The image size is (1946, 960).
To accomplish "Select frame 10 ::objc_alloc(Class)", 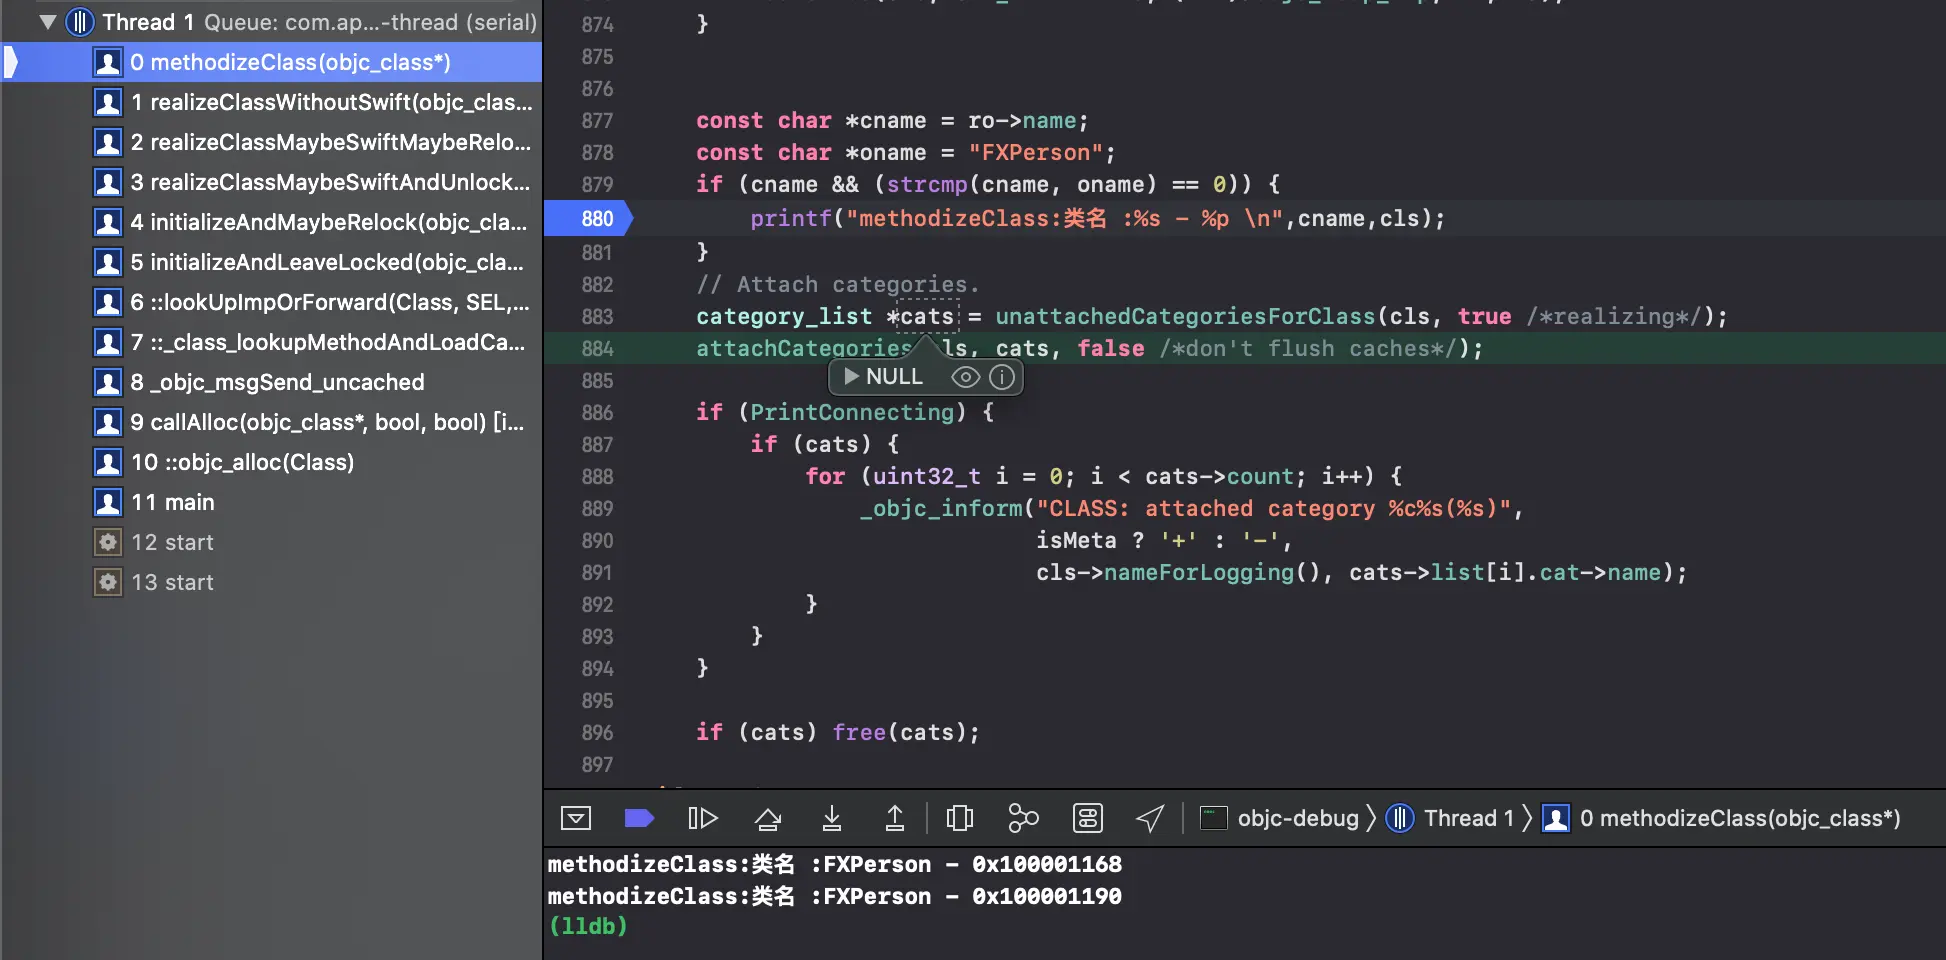I will [x=271, y=462].
